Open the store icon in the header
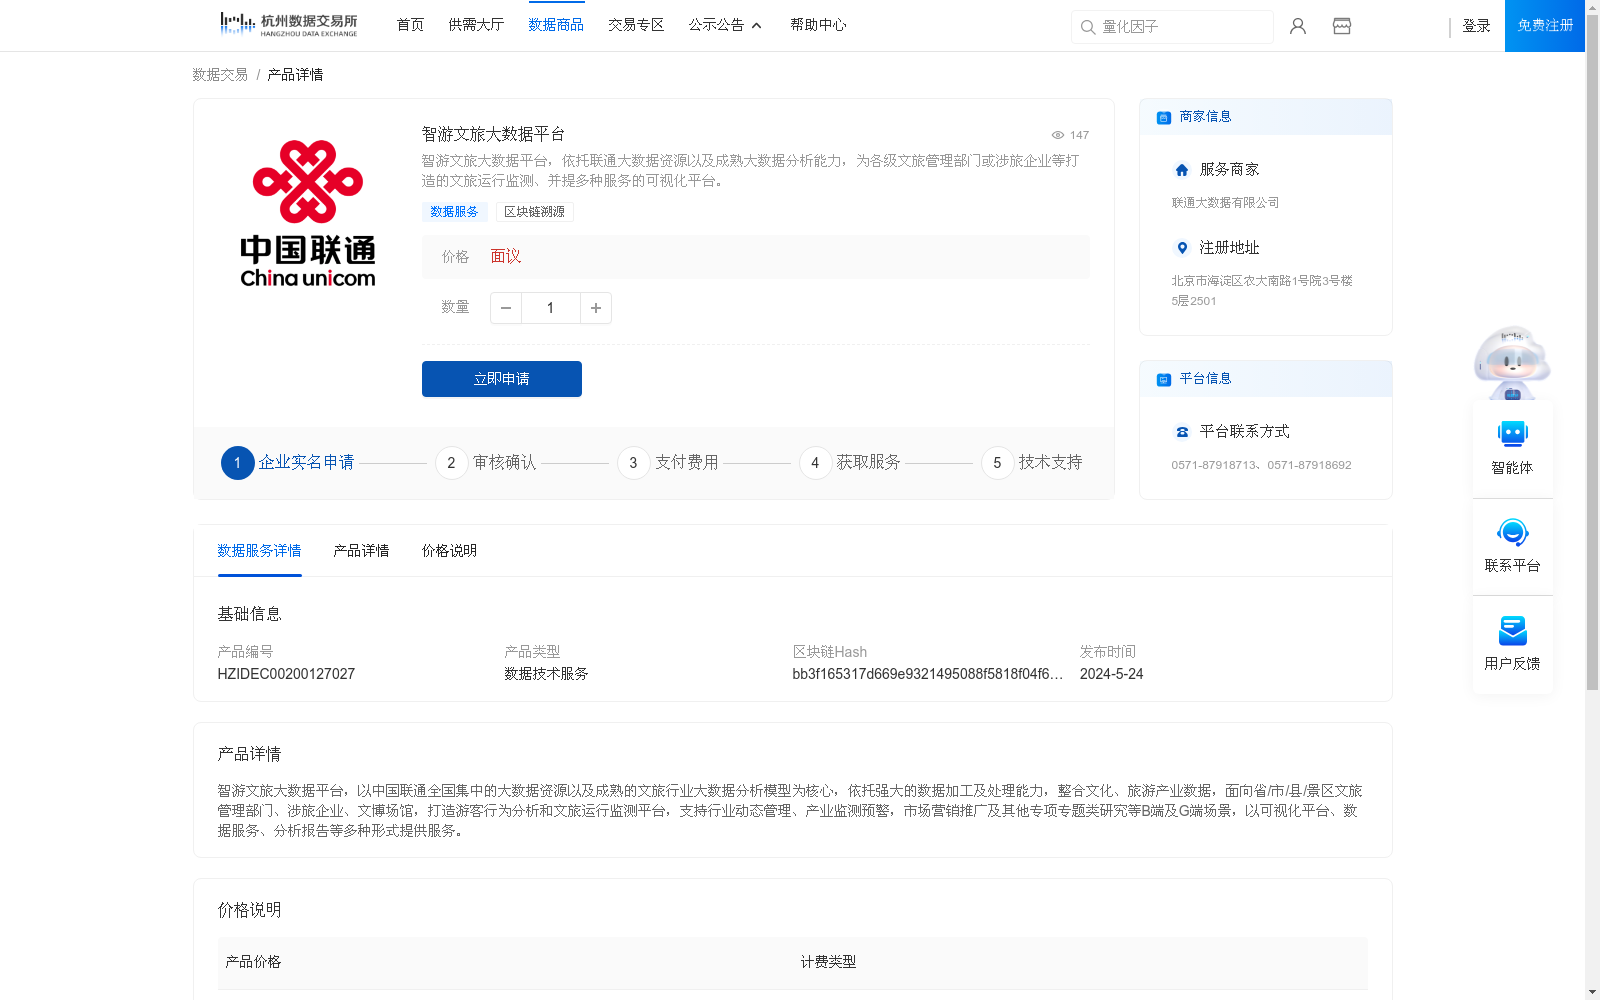This screenshot has height=1000, width=1600. 1342,26
